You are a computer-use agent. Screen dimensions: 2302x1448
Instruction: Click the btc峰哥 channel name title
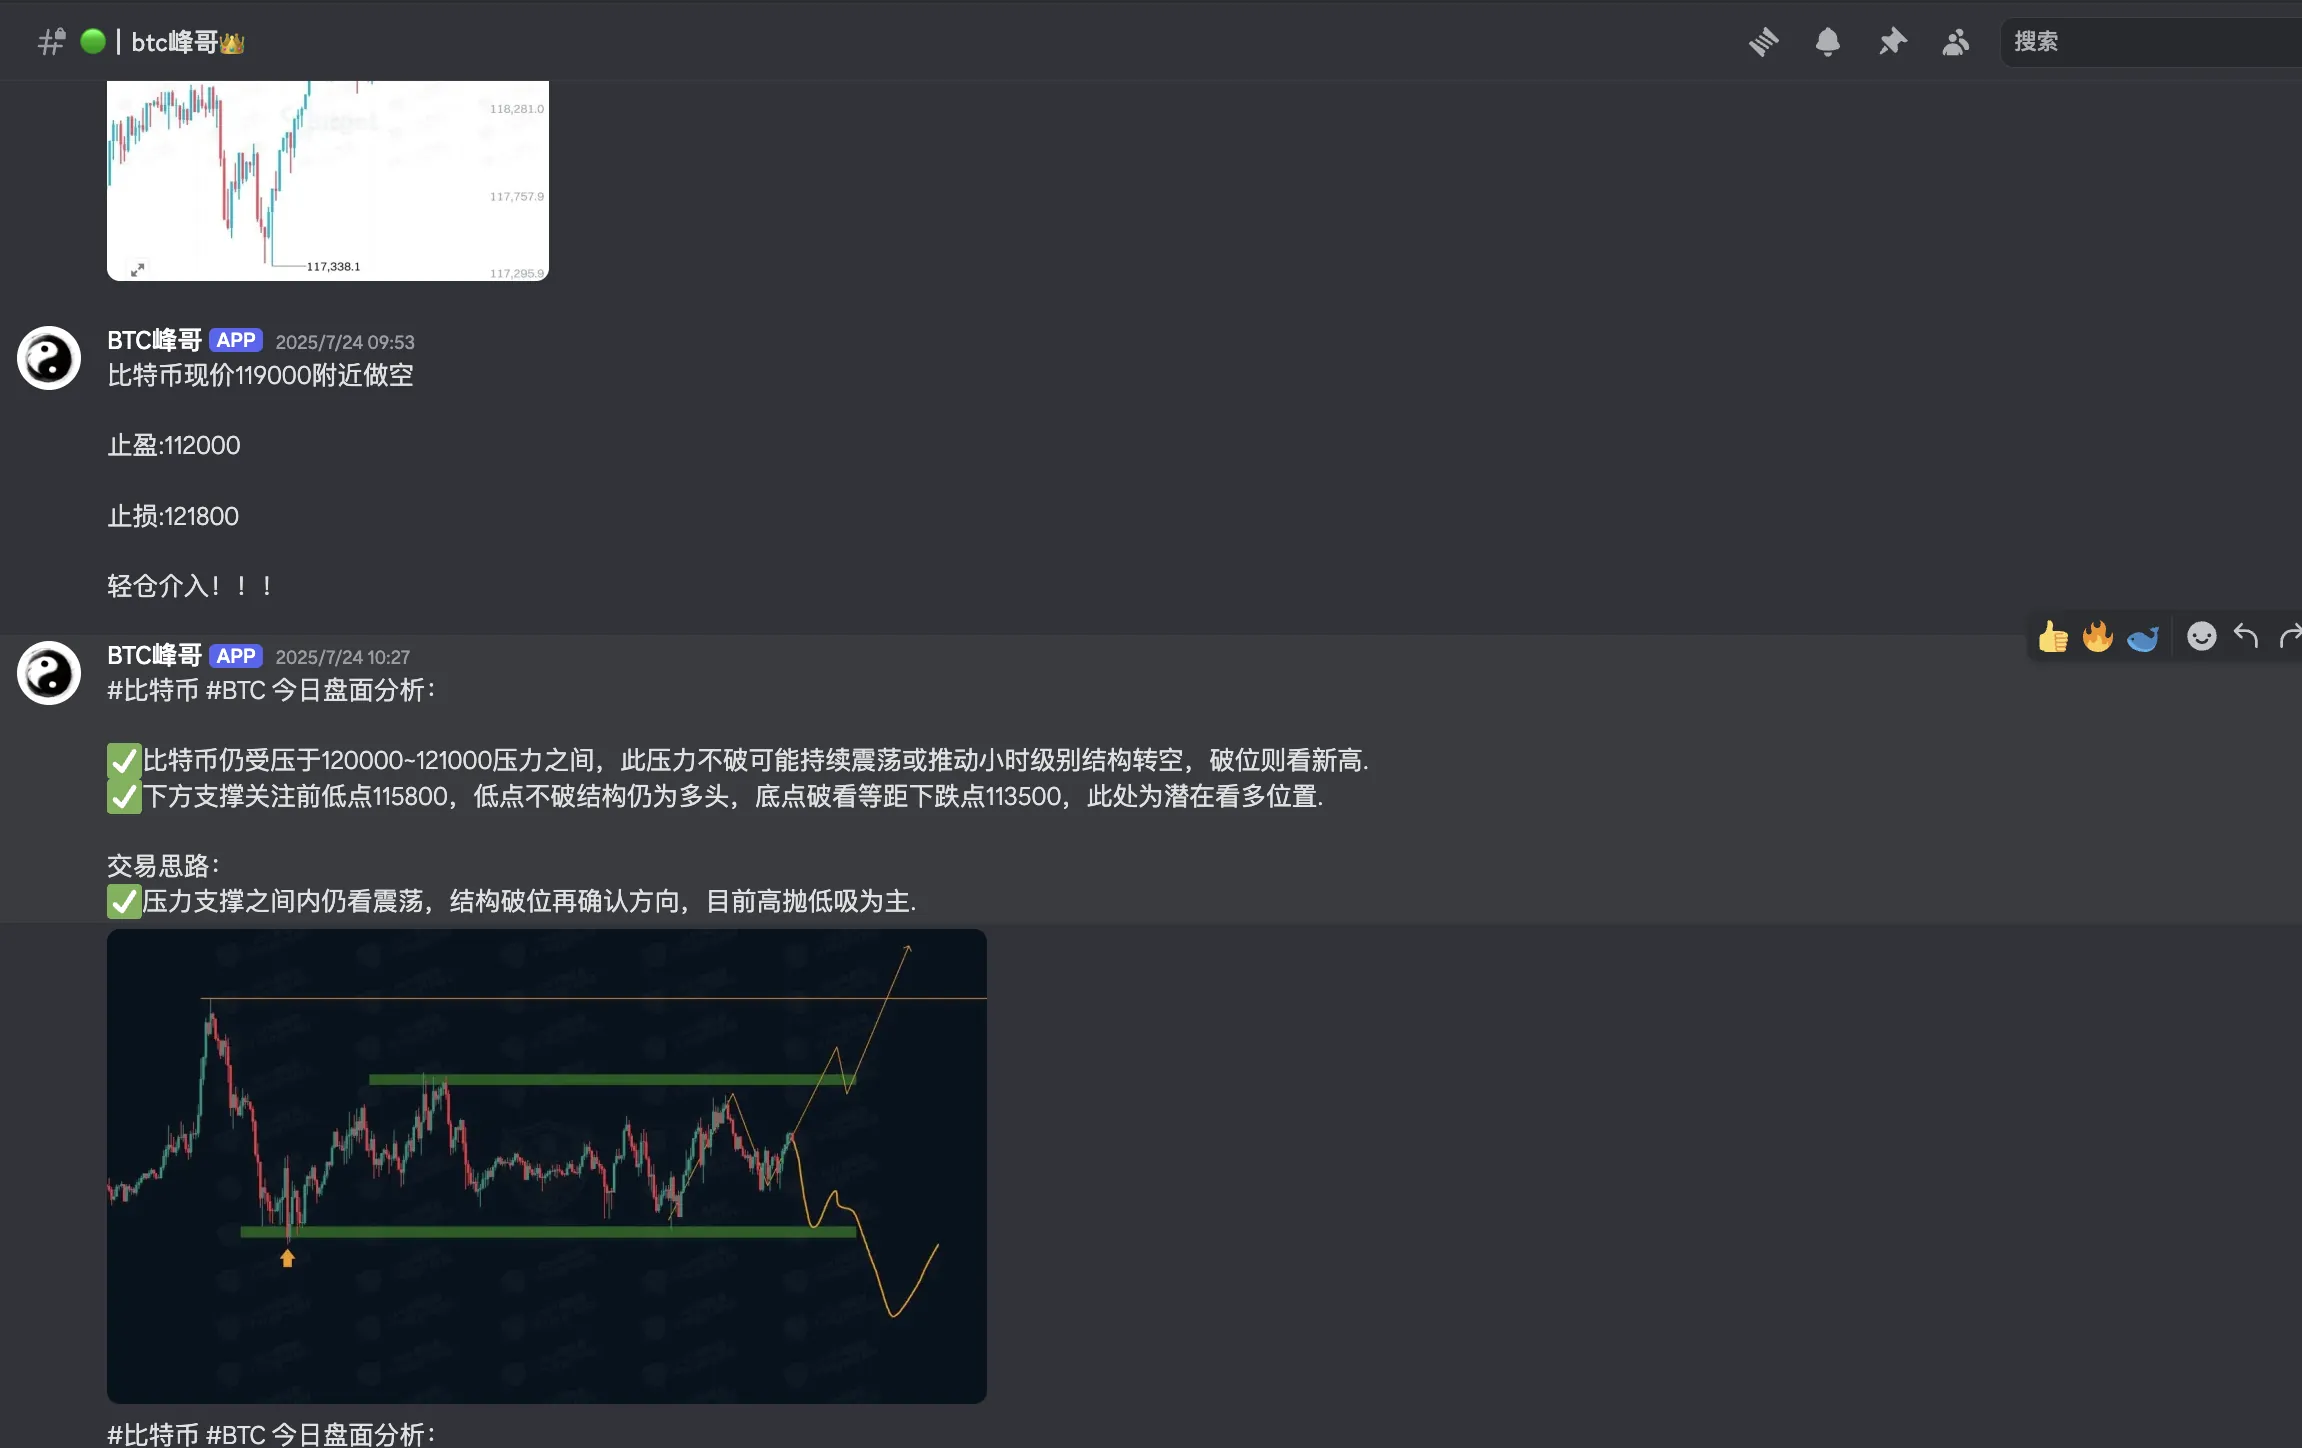[175, 42]
